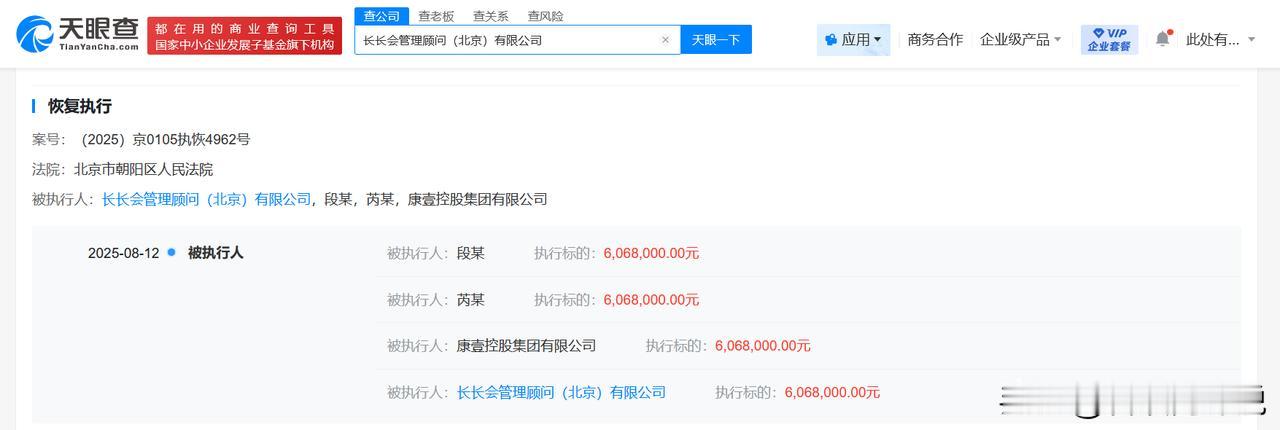This screenshot has height=430, width=1280.
Task: Select court name 北京市朝阳区人民法院
Action: (x=143, y=169)
